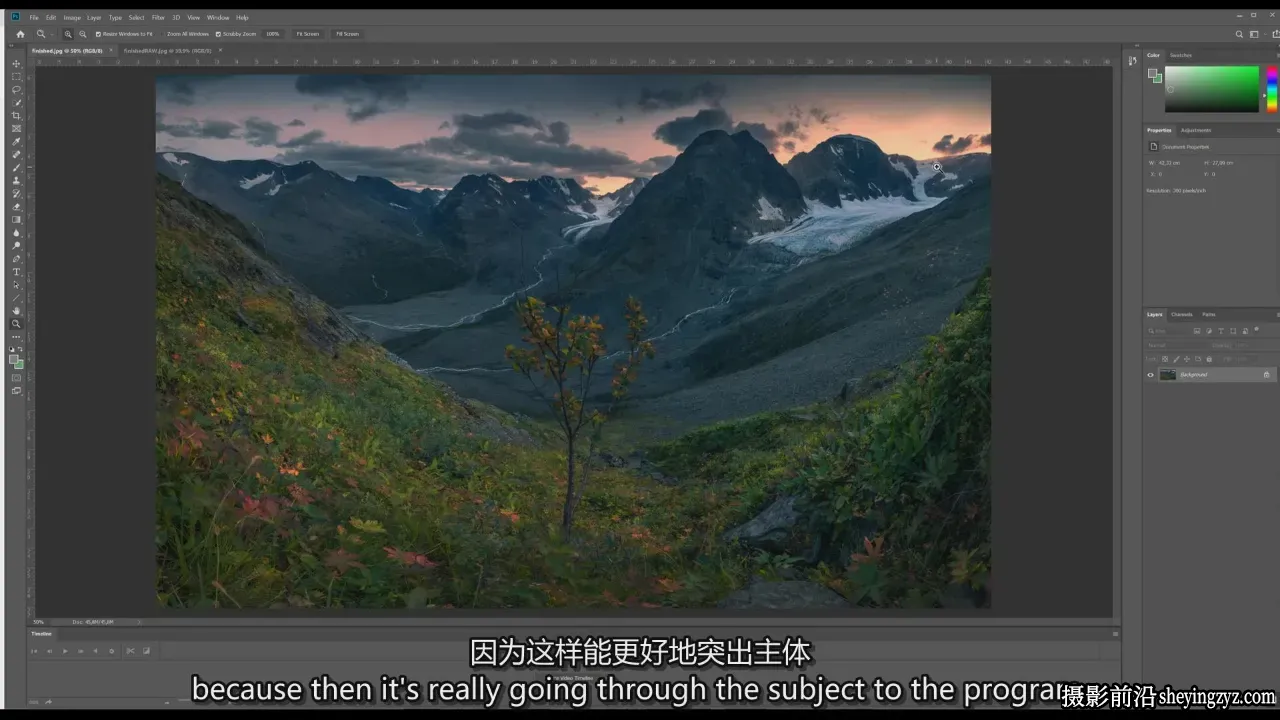
Task: Open the Timeline panel menu icon
Action: 1115,633
